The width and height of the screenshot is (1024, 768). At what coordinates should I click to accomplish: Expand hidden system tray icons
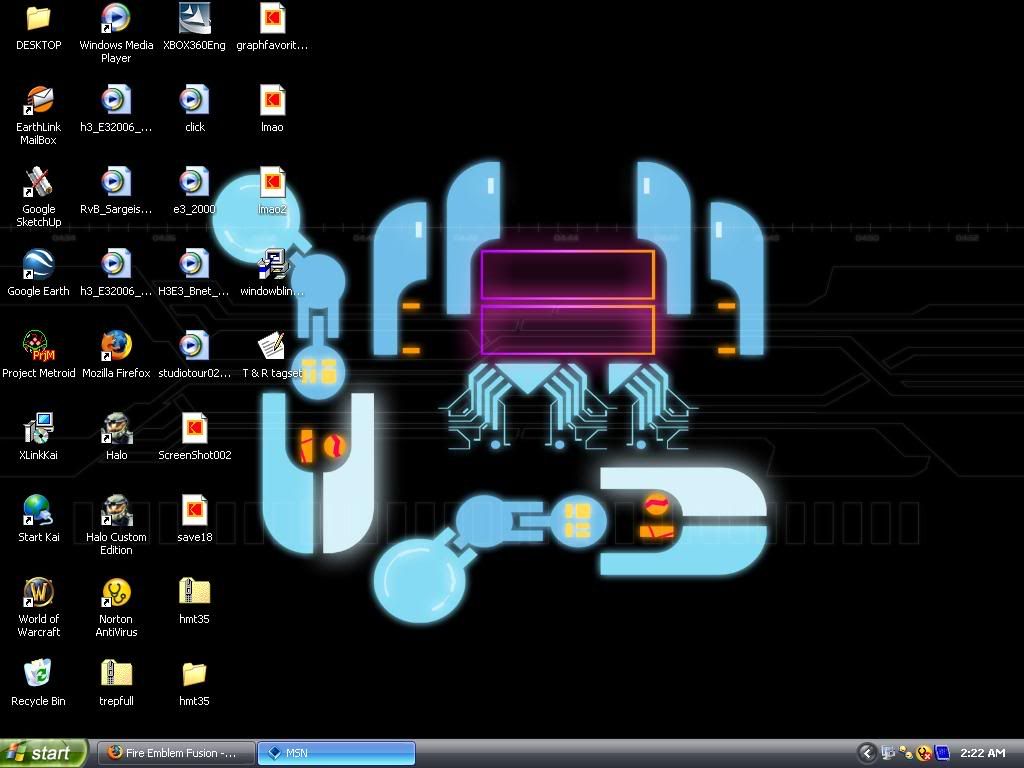click(867, 753)
